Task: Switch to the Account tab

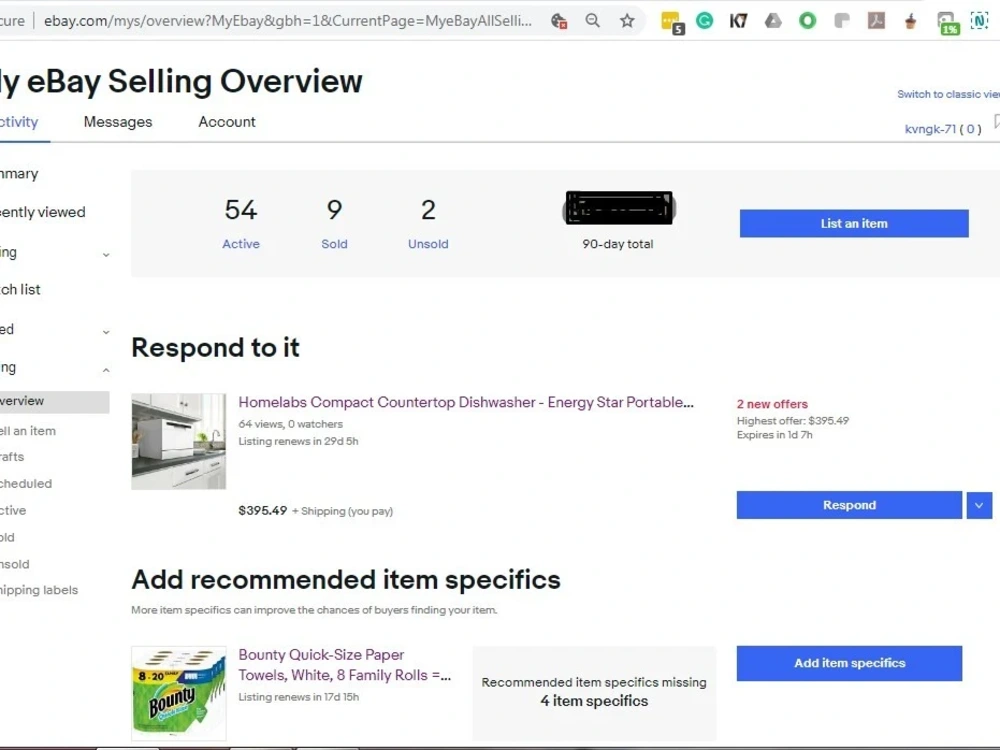Action: pyautogui.click(x=226, y=122)
